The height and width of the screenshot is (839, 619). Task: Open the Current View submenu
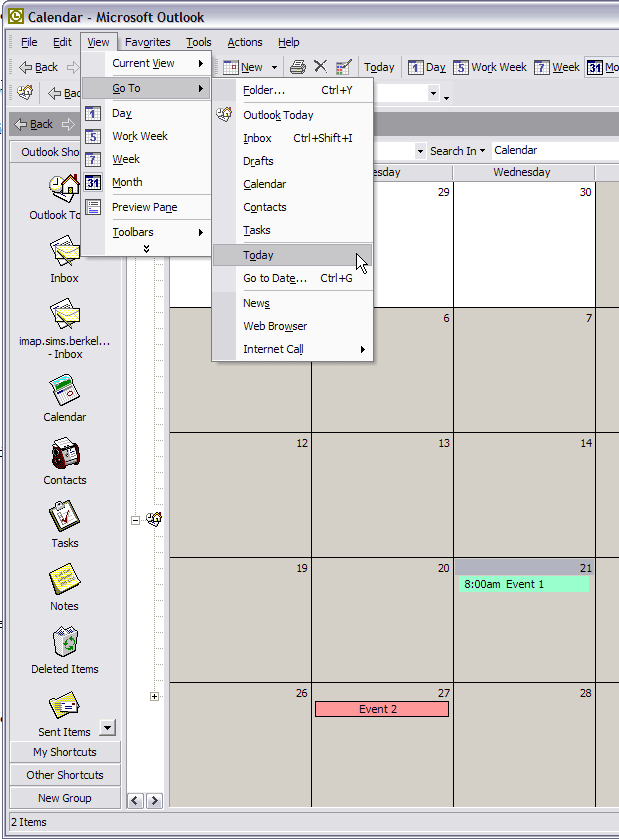[x=147, y=63]
